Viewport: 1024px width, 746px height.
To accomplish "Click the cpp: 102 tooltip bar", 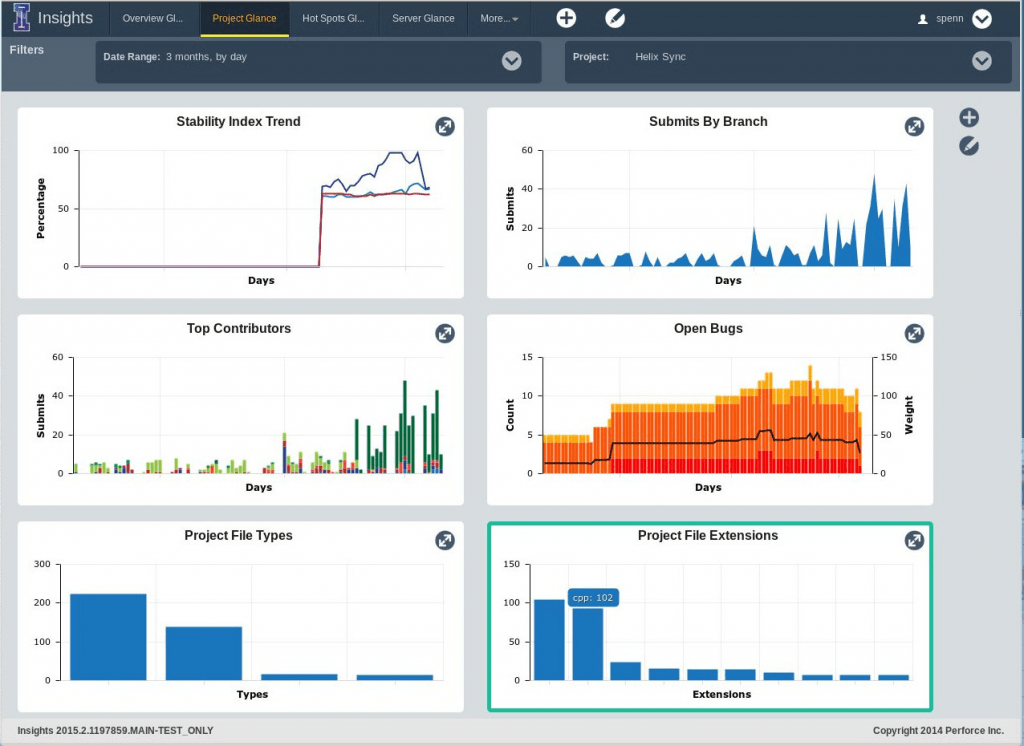I will point(592,597).
